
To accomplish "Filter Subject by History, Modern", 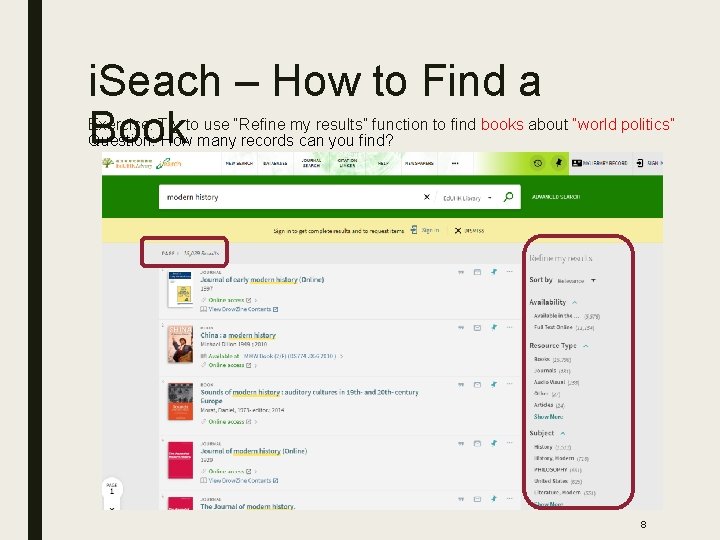I will coord(561,458).
